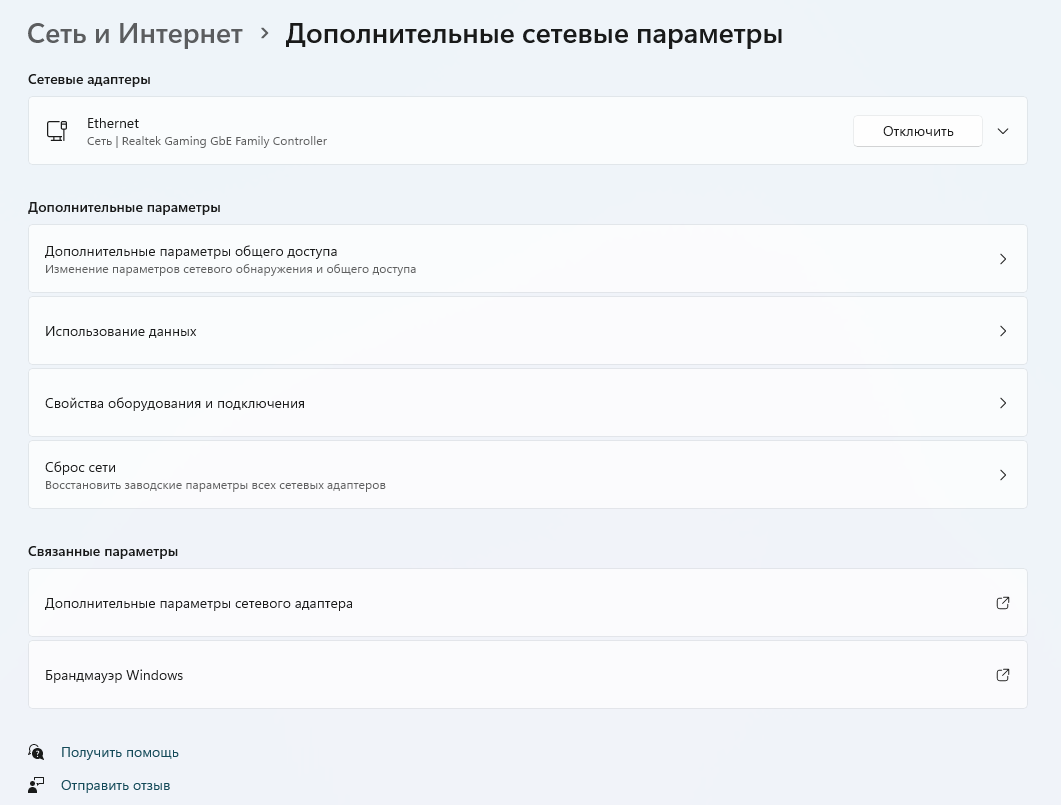Click the help icon next to Получить помощь
Image resolution: width=1061 pixels, height=805 pixels.
[37, 752]
